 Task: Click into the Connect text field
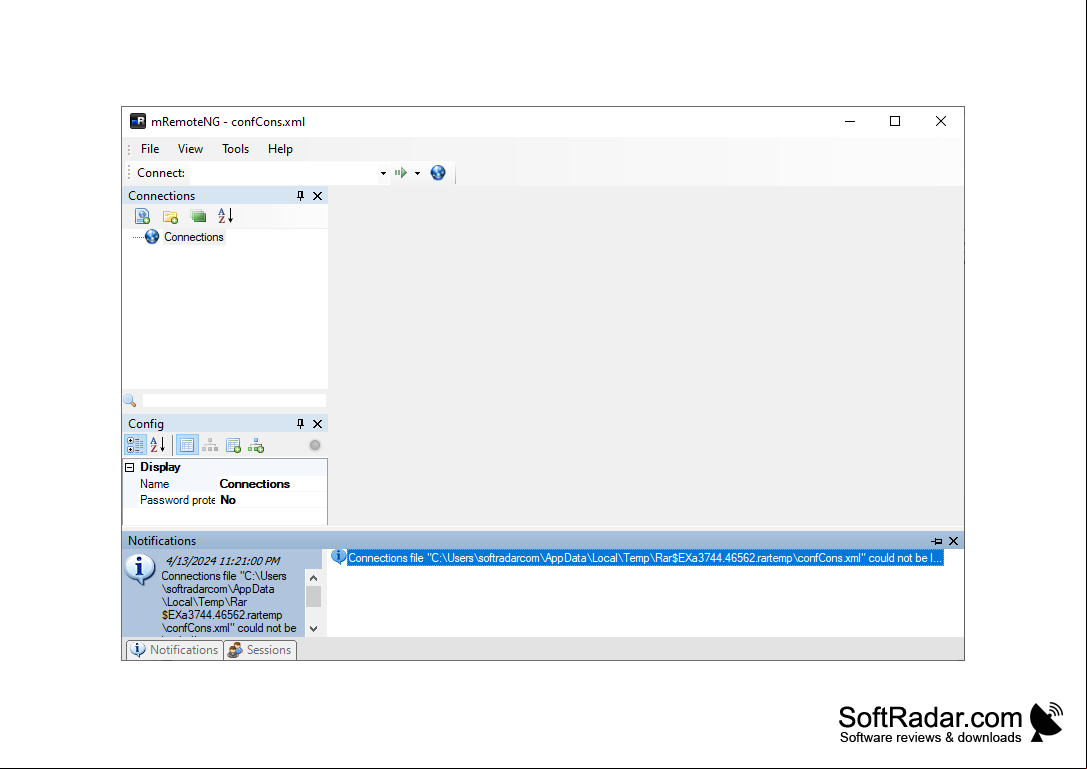click(x=284, y=173)
